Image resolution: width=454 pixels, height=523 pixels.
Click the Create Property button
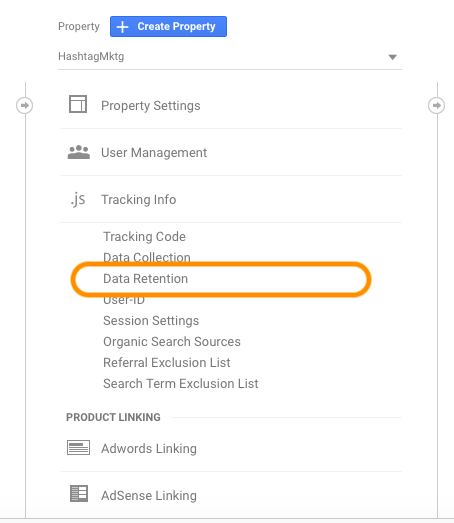(x=168, y=26)
